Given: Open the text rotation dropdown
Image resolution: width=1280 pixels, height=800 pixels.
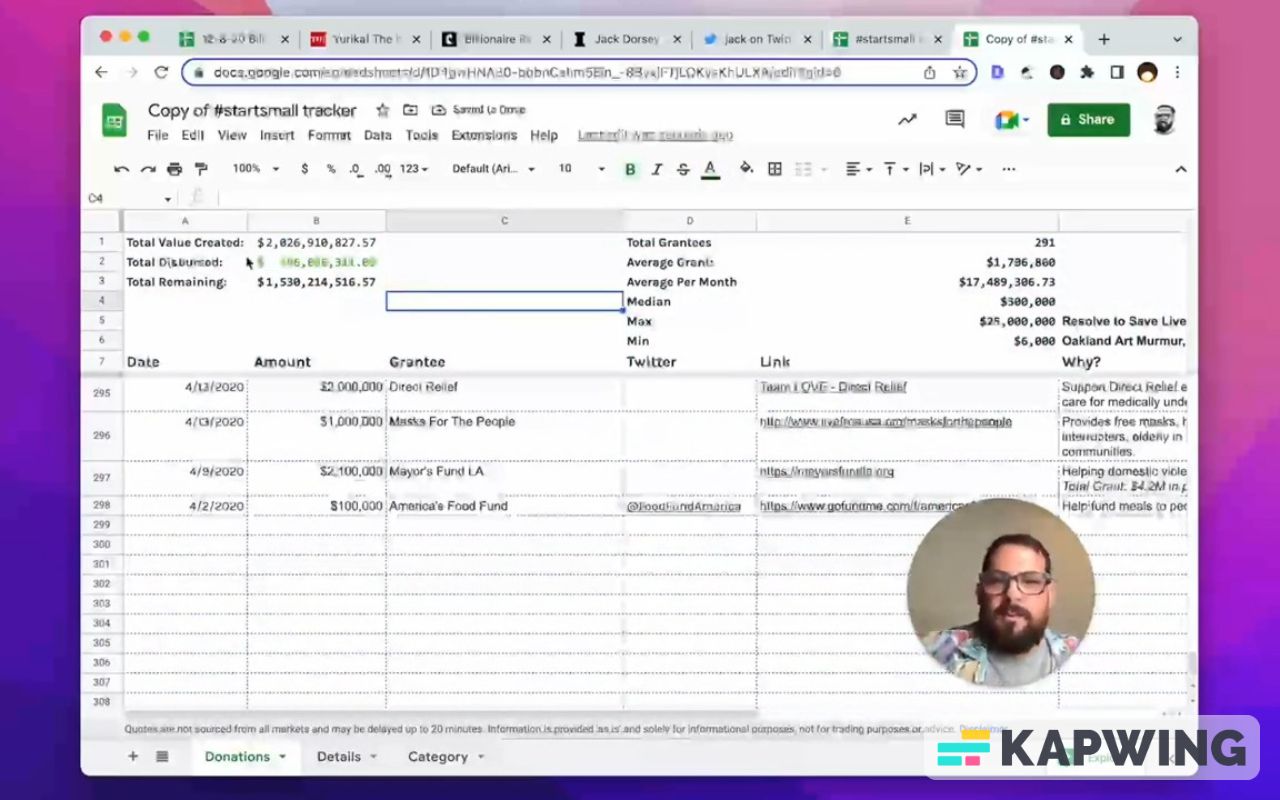Looking at the screenshot, I should 968,169.
